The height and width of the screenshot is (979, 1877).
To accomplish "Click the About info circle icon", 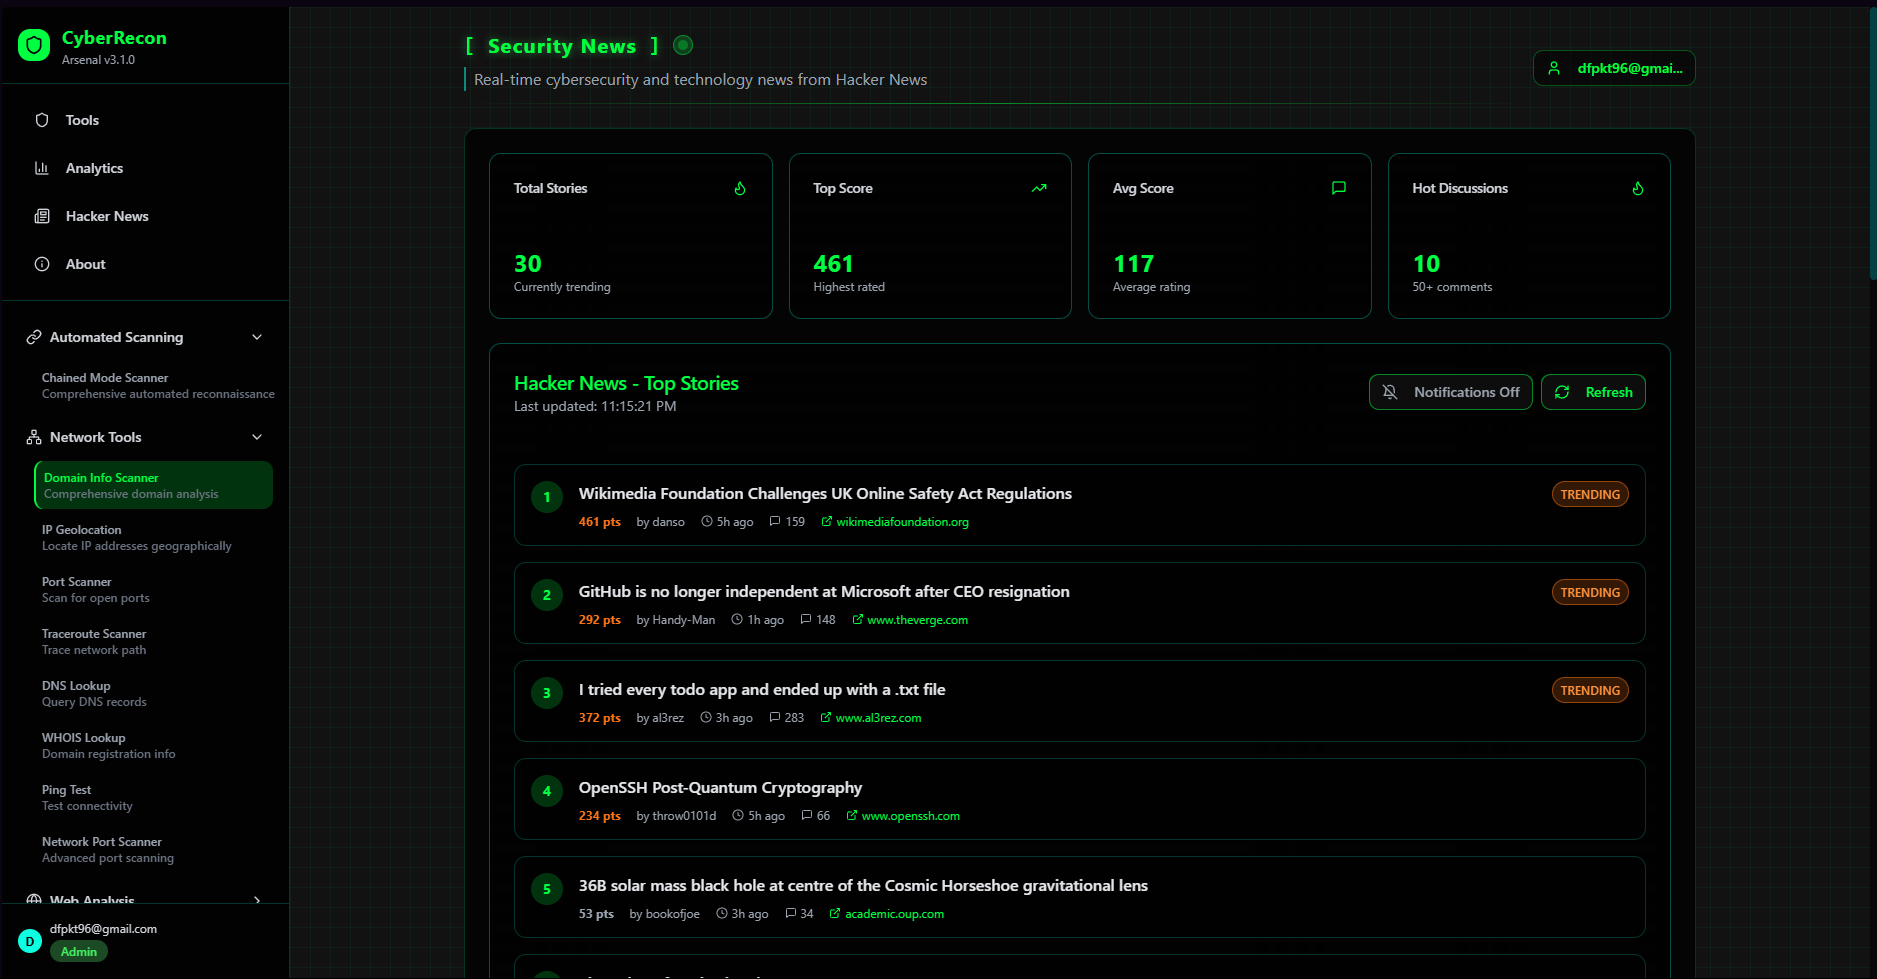I will point(42,264).
